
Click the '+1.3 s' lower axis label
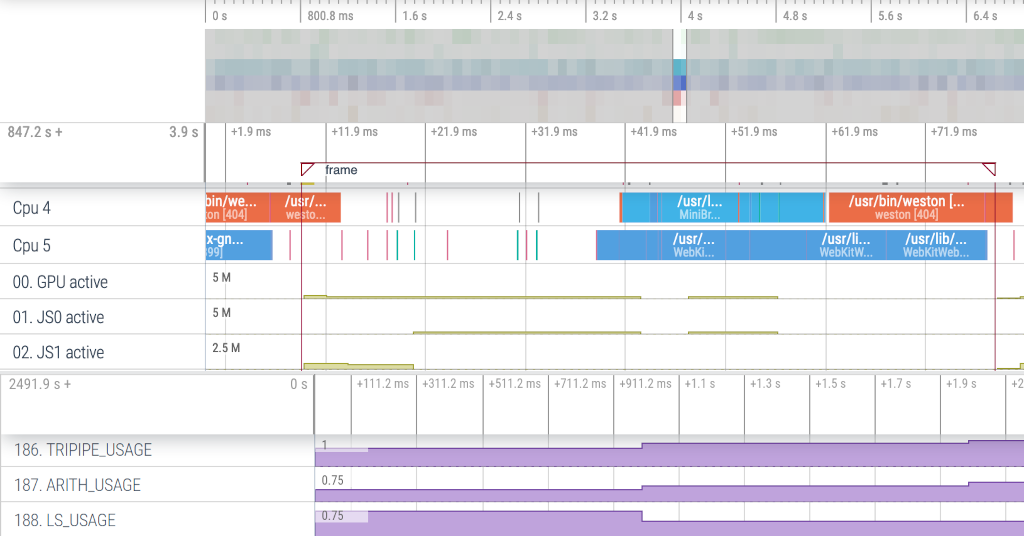click(765, 384)
